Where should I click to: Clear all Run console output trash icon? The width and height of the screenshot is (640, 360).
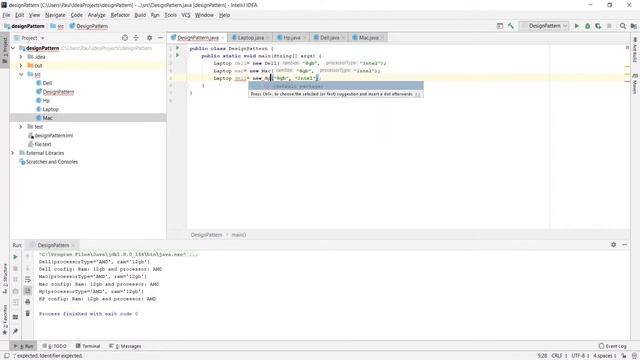[28, 313]
